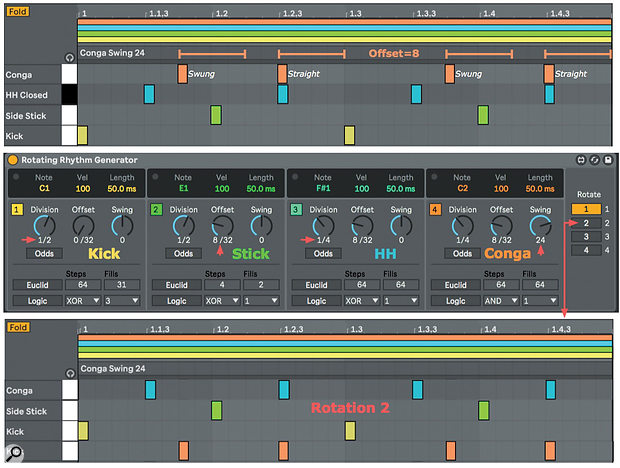
Task: Click Conga Fills field showing 64
Action: pyautogui.click(x=540, y=285)
